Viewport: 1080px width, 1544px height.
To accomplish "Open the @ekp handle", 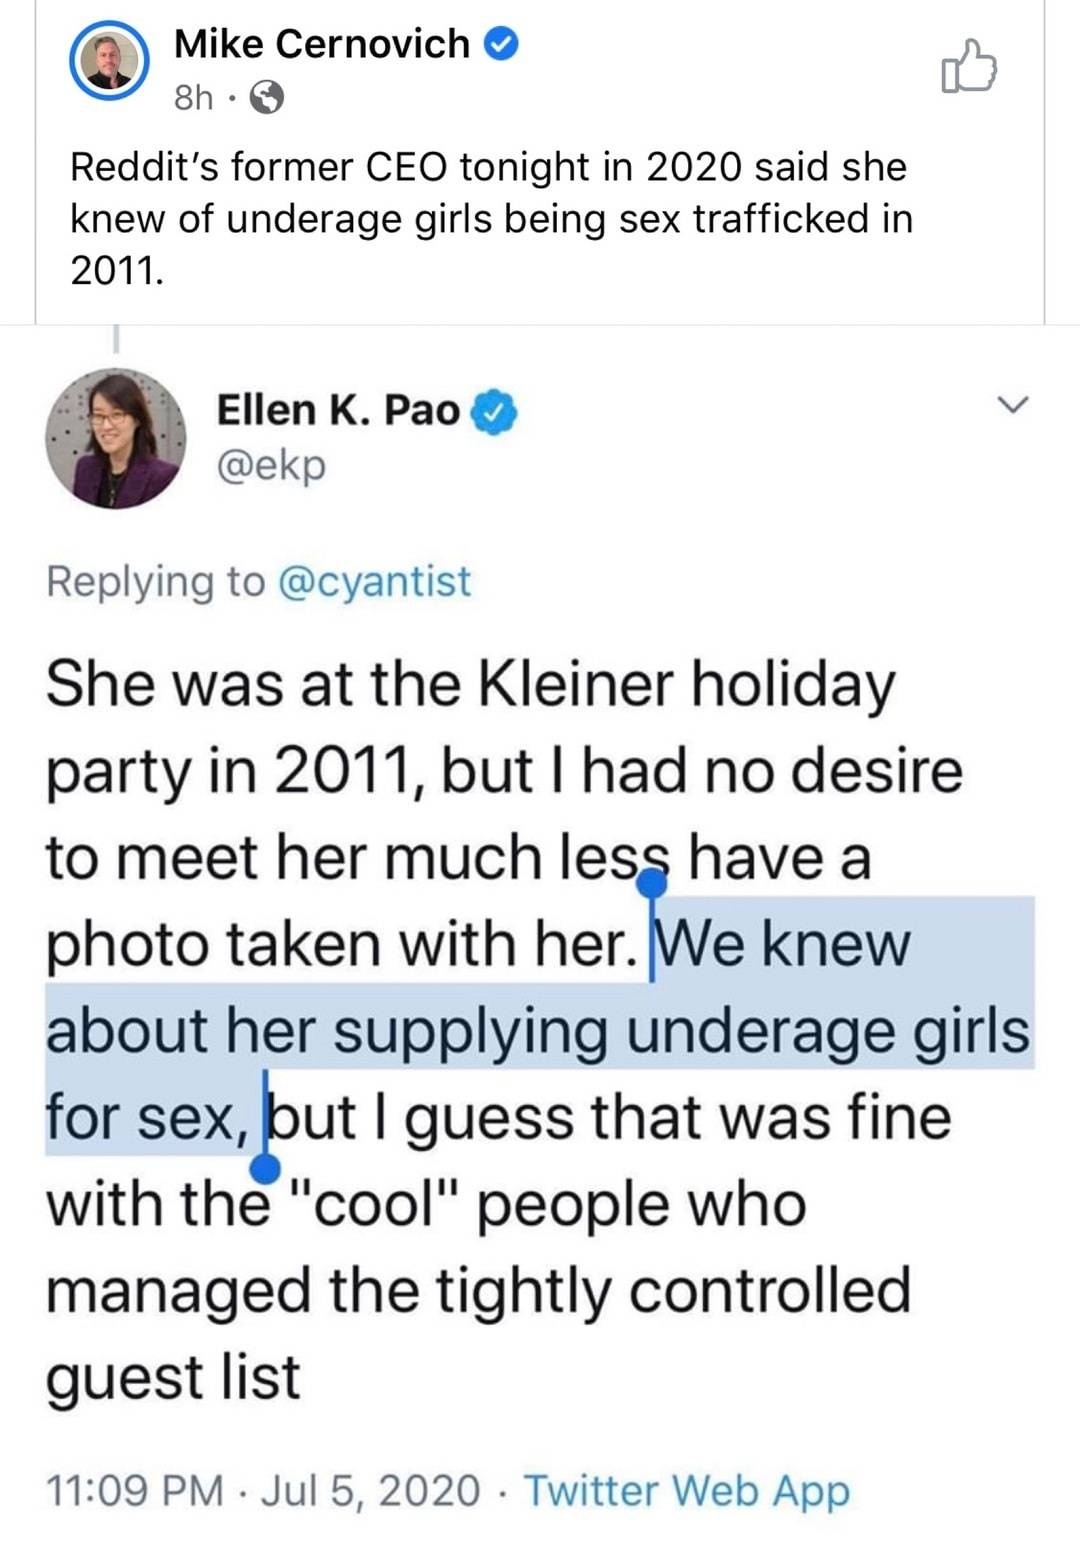I will tap(271, 466).
